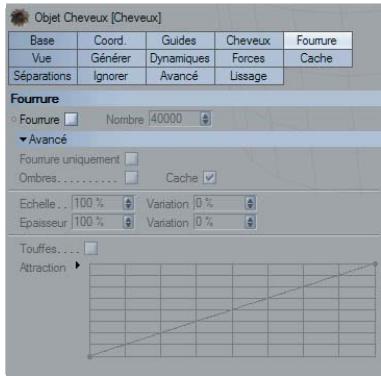The width and height of the screenshot is (381, 376).
Task: Switch to the Coord. tab
Action: (x=112, y=41)
